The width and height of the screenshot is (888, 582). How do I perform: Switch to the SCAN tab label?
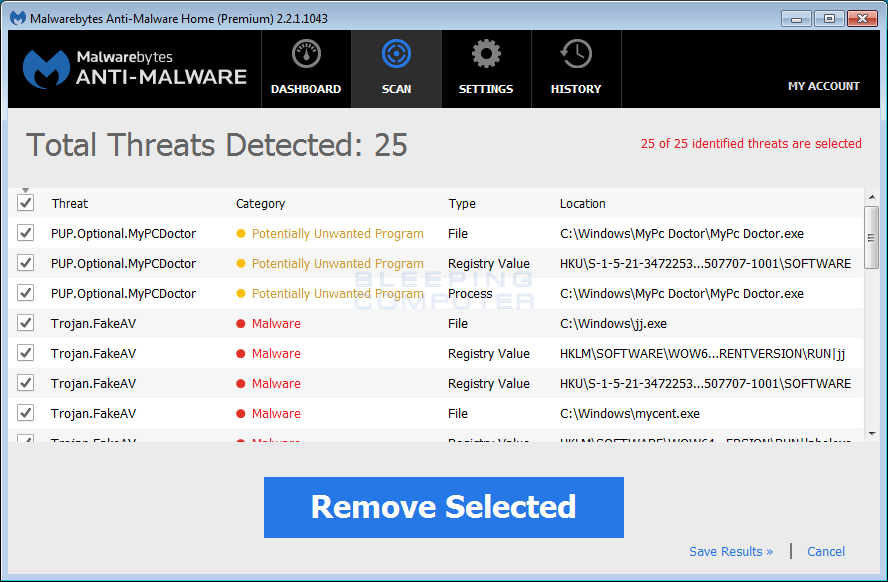point(396,89)
